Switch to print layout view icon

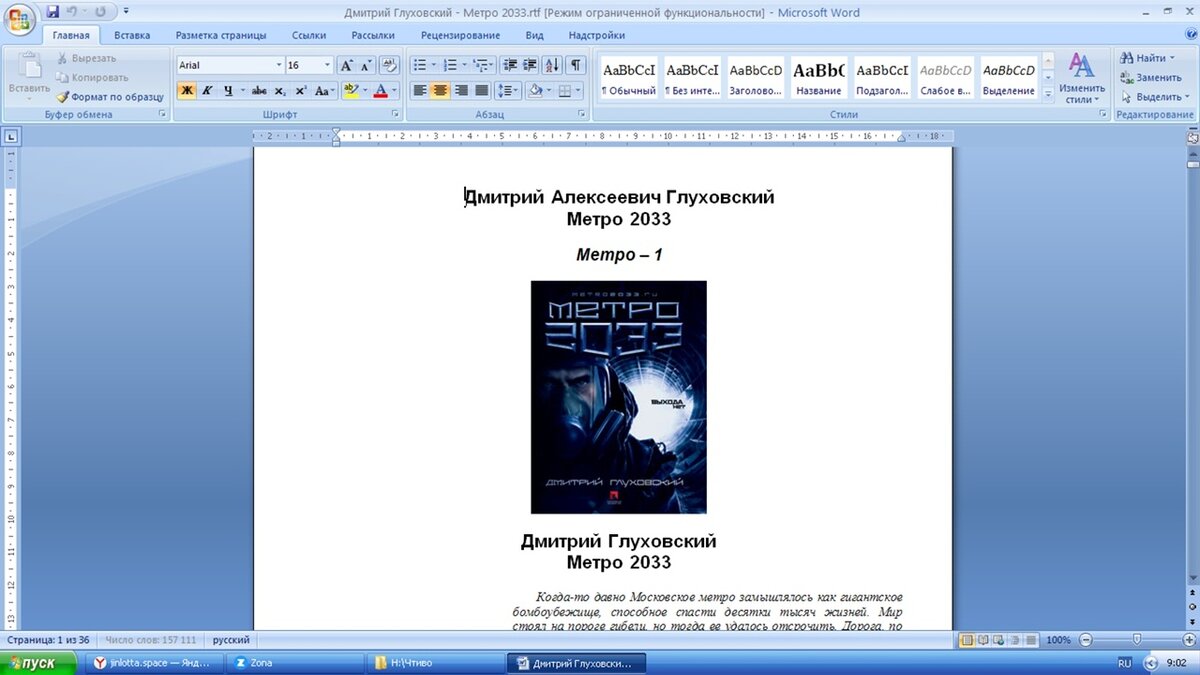(x=967, y=640)
